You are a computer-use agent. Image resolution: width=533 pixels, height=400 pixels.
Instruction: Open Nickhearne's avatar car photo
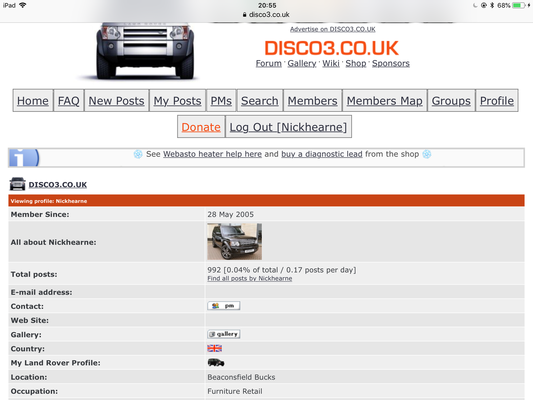(x=235, y=241)
